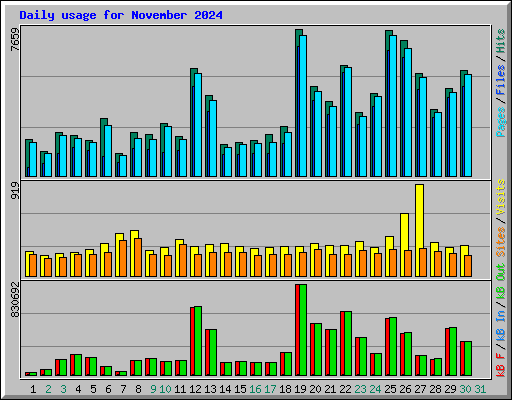Select the green kB Out bar for day 12
The height and width of the screenshot is (400, 512).
pyautogui.click(x=198, y=341)
